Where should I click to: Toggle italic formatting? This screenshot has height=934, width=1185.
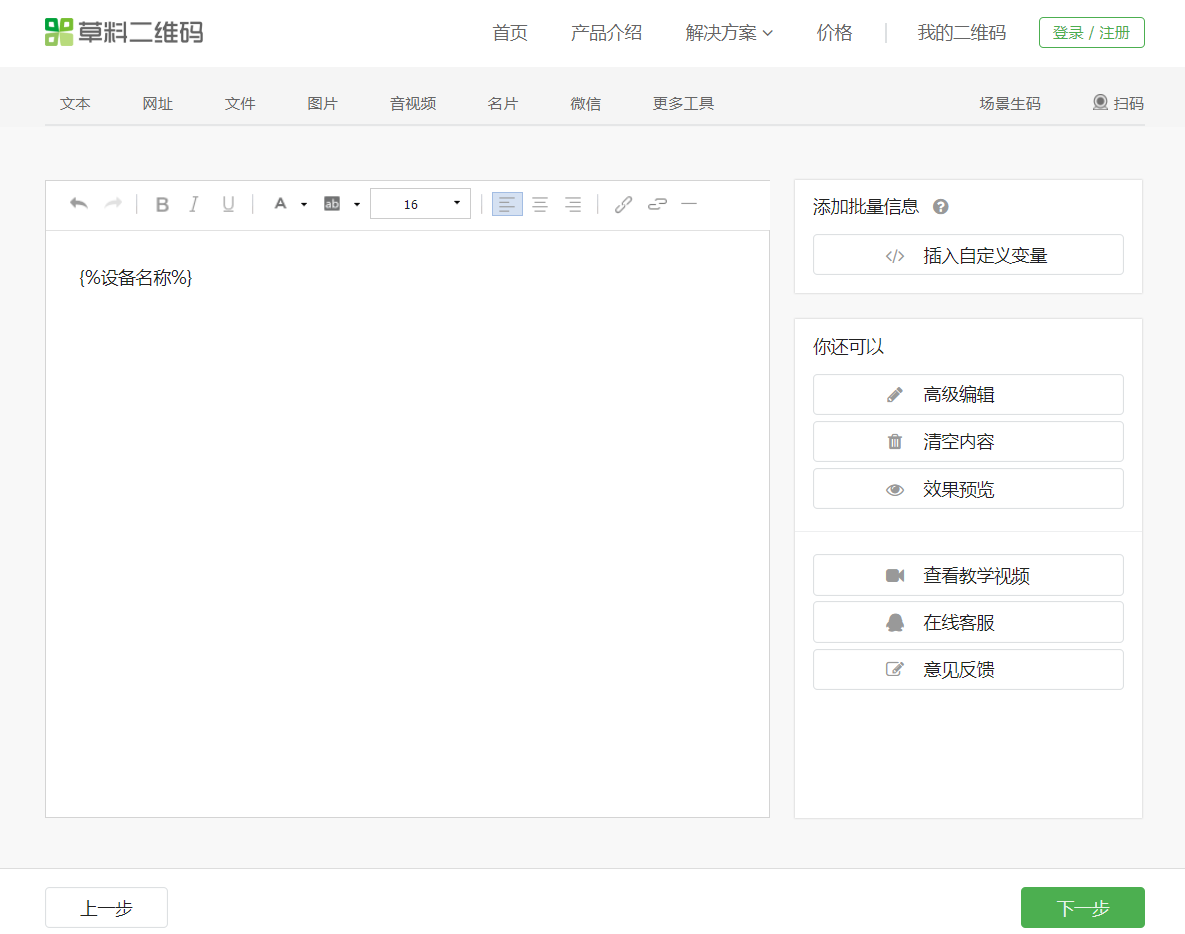[x=194, y=204]
